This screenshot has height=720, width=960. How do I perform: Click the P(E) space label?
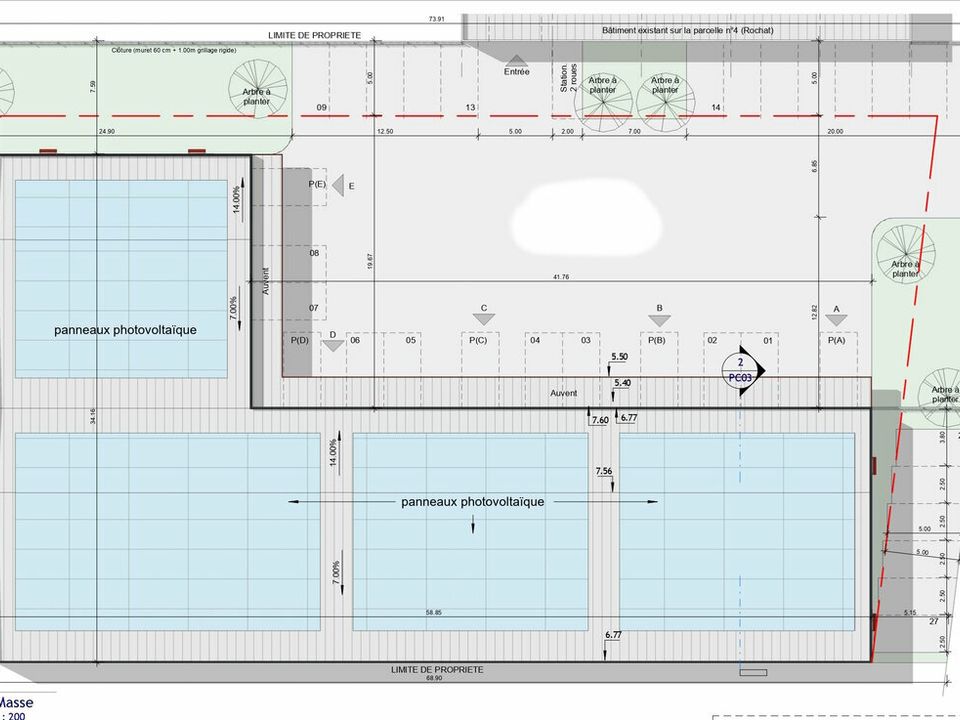[x=317, y=184]
